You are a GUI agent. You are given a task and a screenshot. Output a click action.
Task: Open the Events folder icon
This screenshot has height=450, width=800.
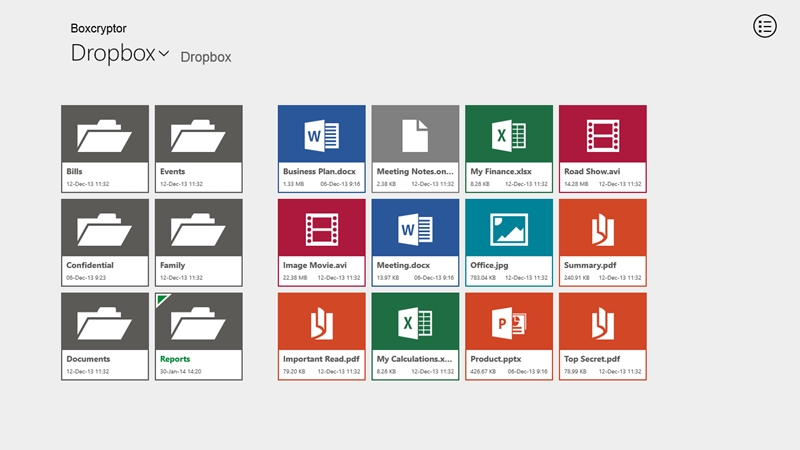[198, 136]
